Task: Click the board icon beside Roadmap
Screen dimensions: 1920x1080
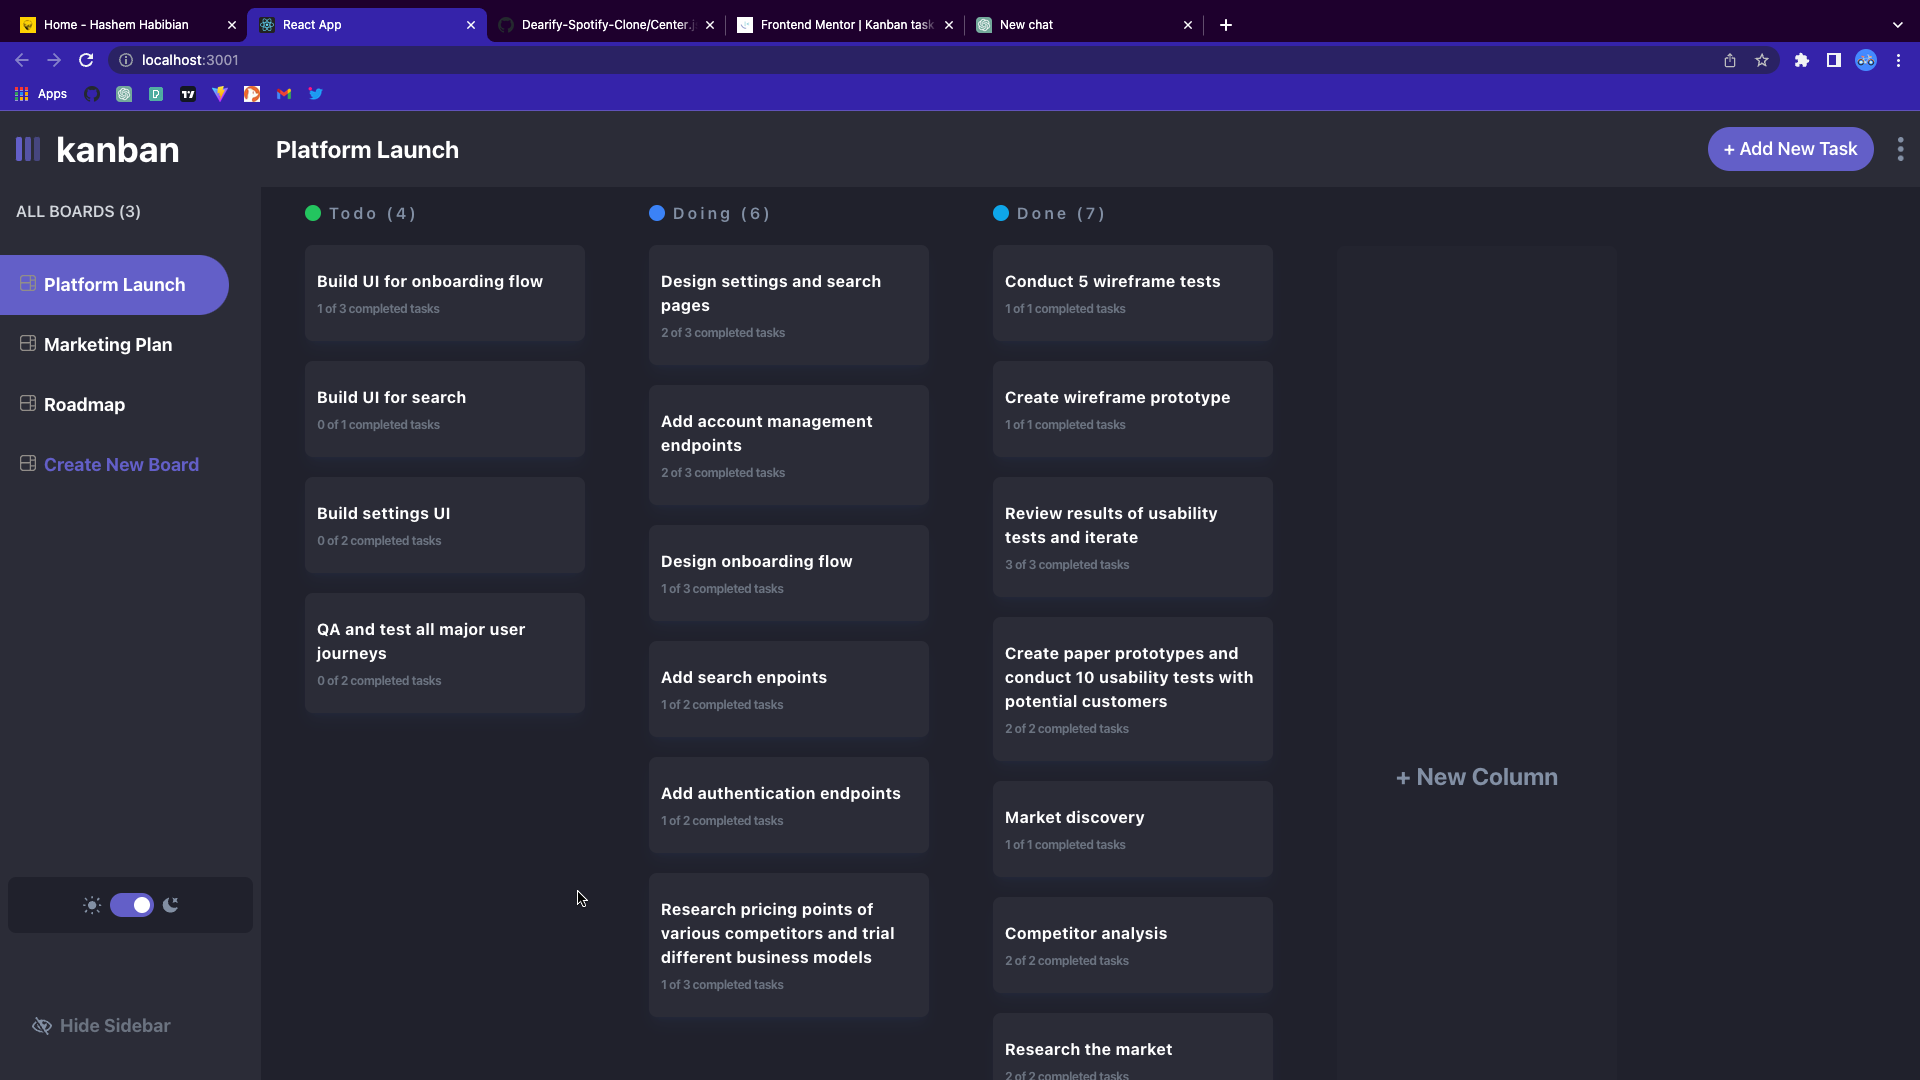Action: pyautogui.click(x=28, y=404)
